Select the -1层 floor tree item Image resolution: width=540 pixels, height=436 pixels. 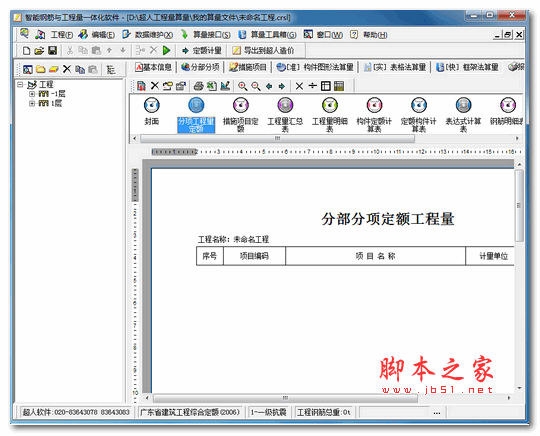click(58, 94)
